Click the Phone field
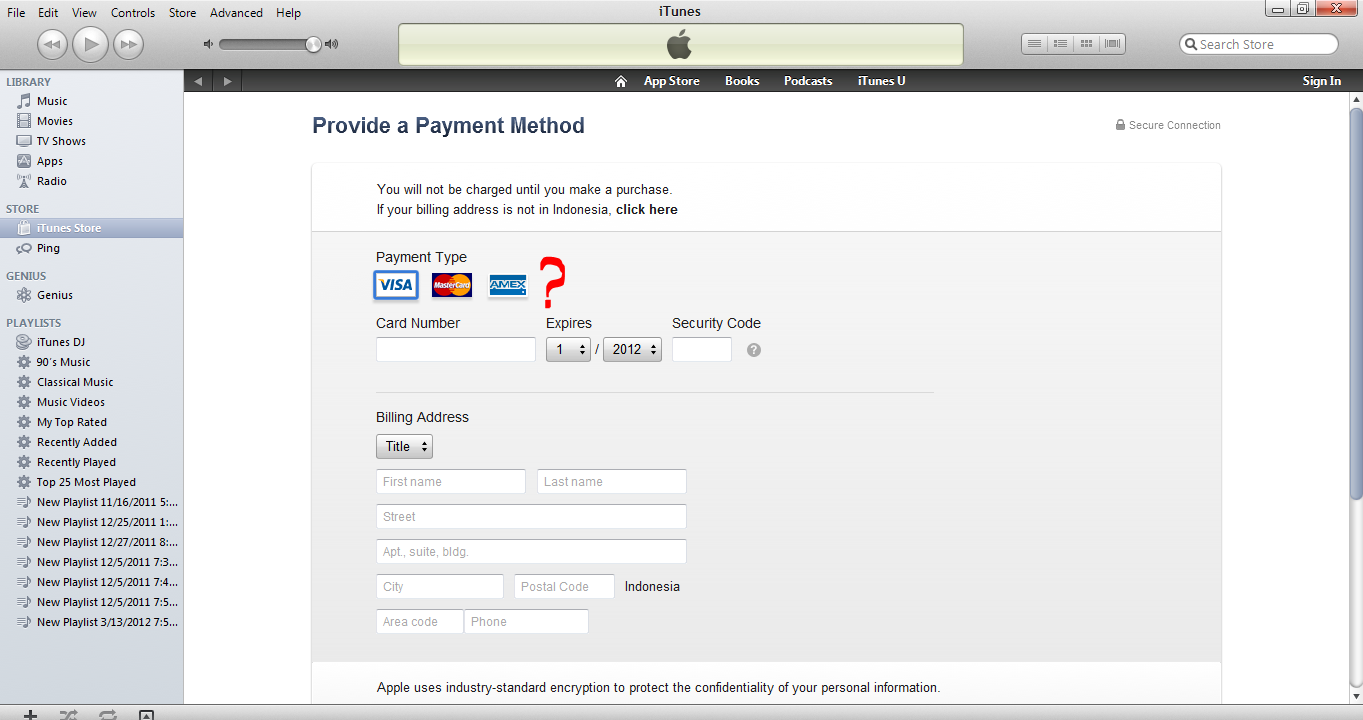 526,622
